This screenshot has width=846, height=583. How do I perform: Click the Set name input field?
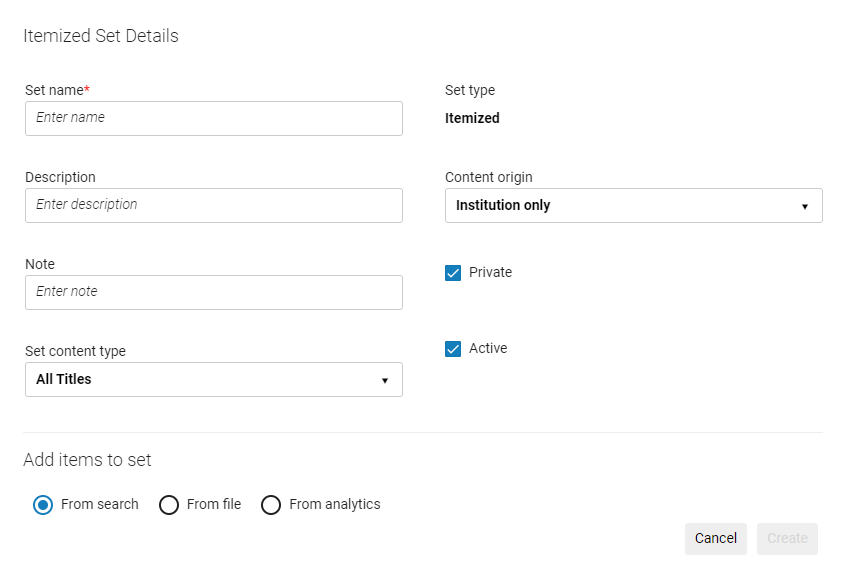click(x=213, y=118)
